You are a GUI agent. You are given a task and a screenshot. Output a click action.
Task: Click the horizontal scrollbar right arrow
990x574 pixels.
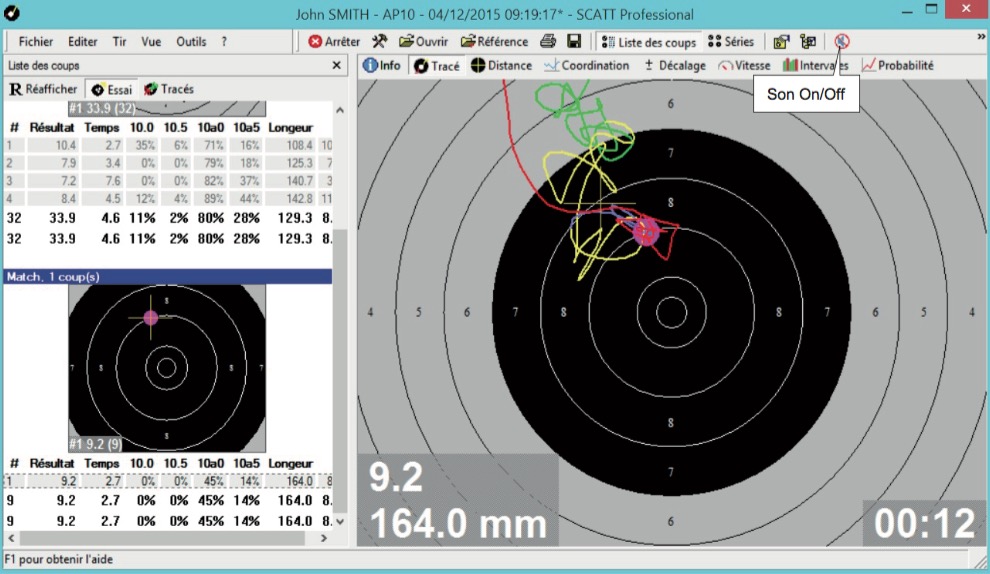(324, 538)
